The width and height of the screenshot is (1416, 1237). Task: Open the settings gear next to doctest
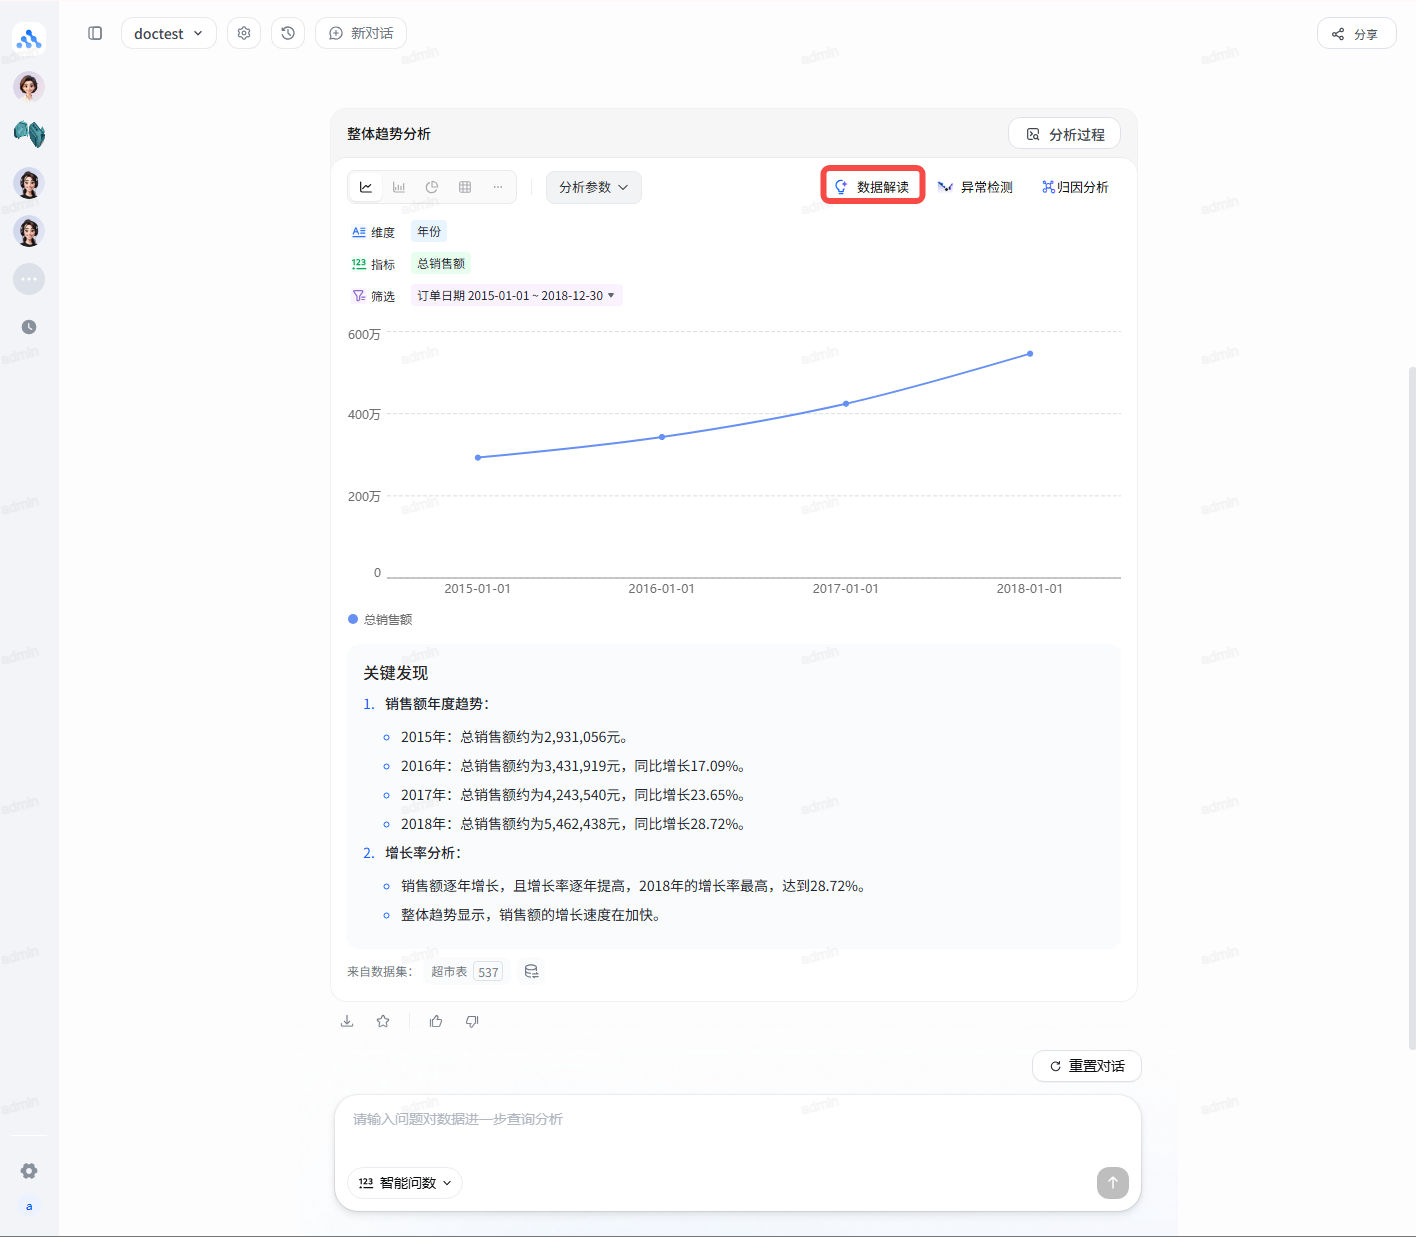point(244,33)
